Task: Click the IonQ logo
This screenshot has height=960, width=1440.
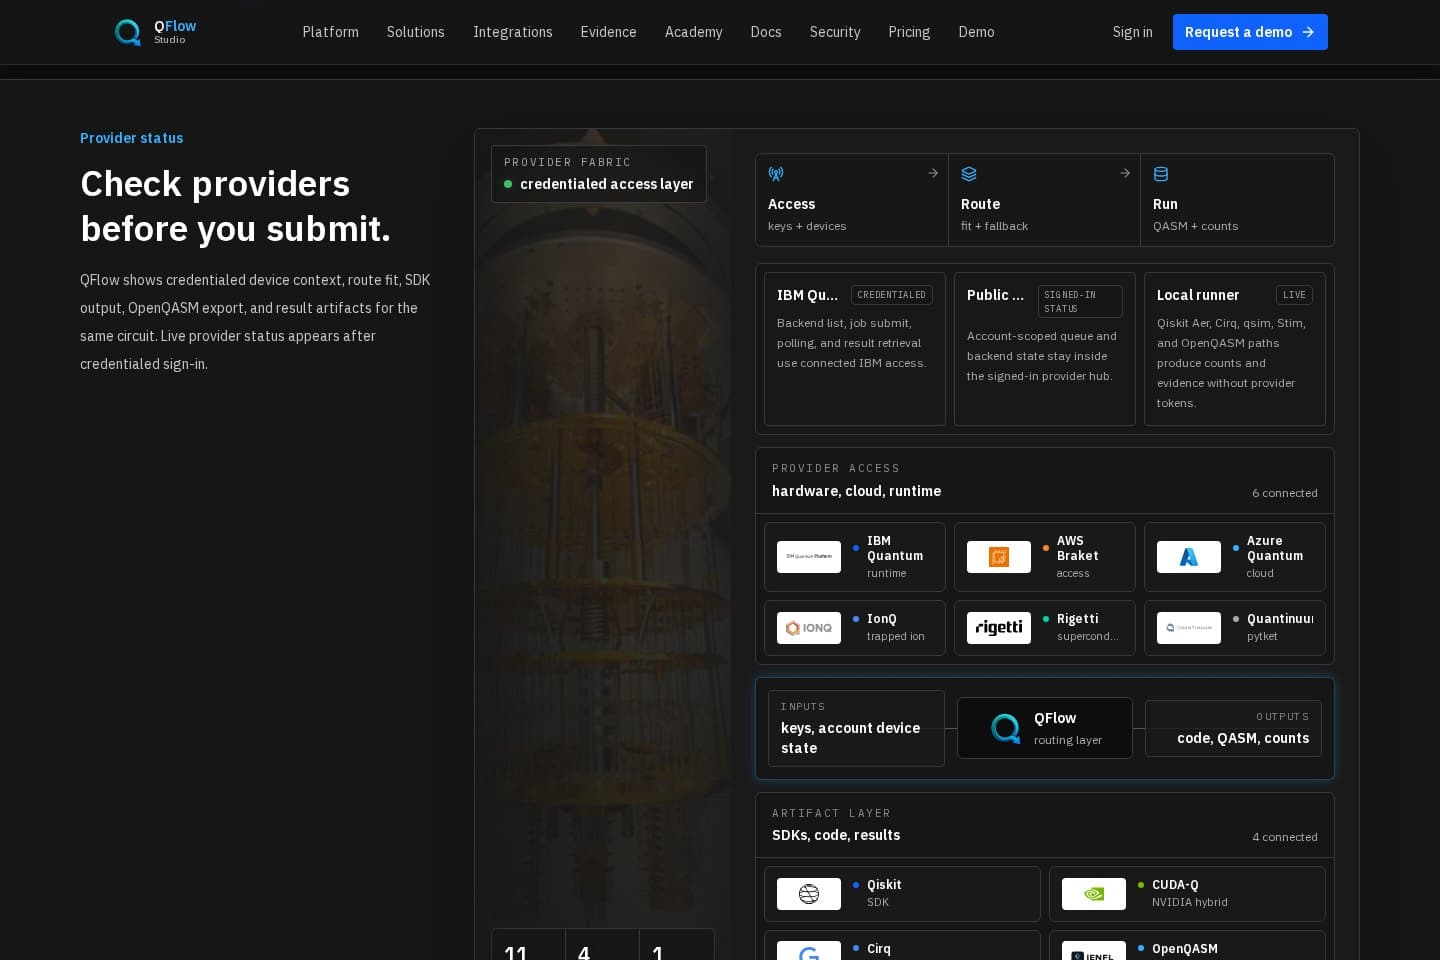Action: click(809, 628)
